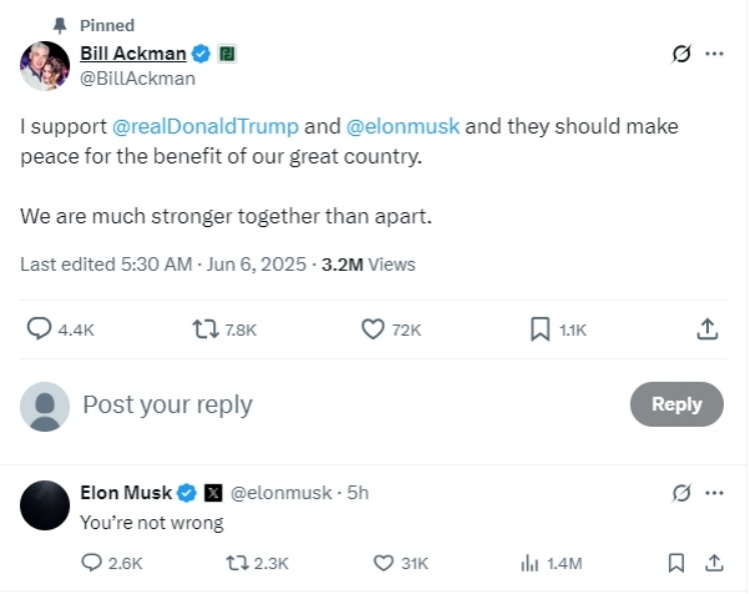Reply to Bill Ackman's post via comment icon

(x=40, y=329)
